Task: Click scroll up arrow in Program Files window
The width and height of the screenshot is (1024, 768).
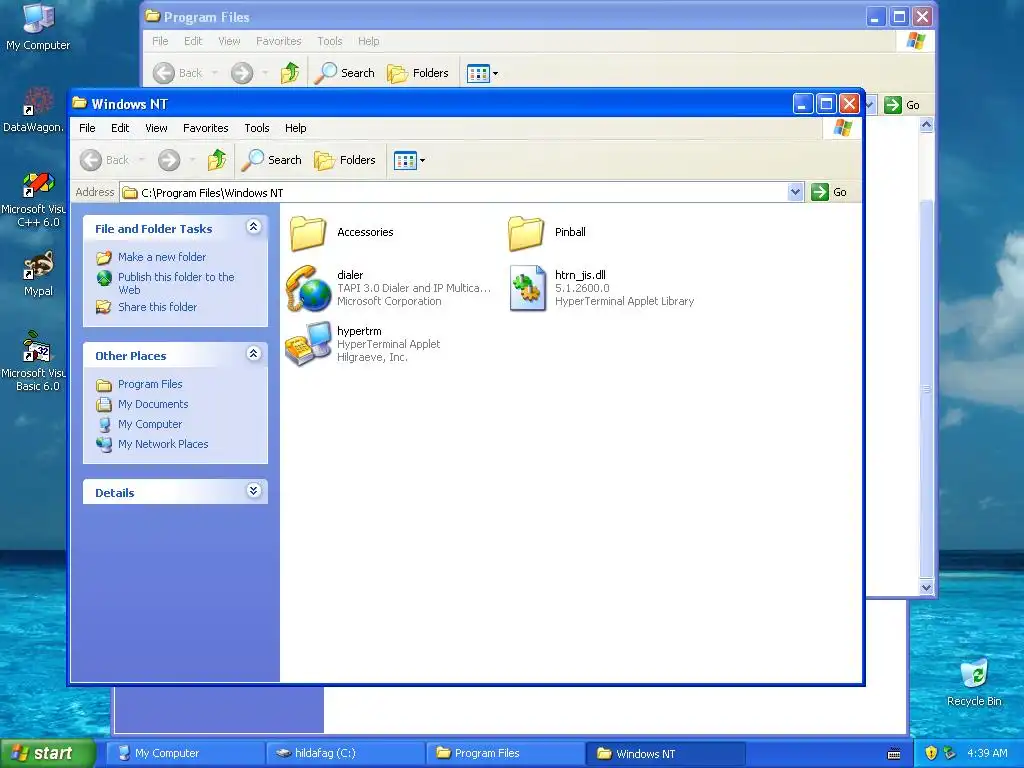Action: [926, 125]
